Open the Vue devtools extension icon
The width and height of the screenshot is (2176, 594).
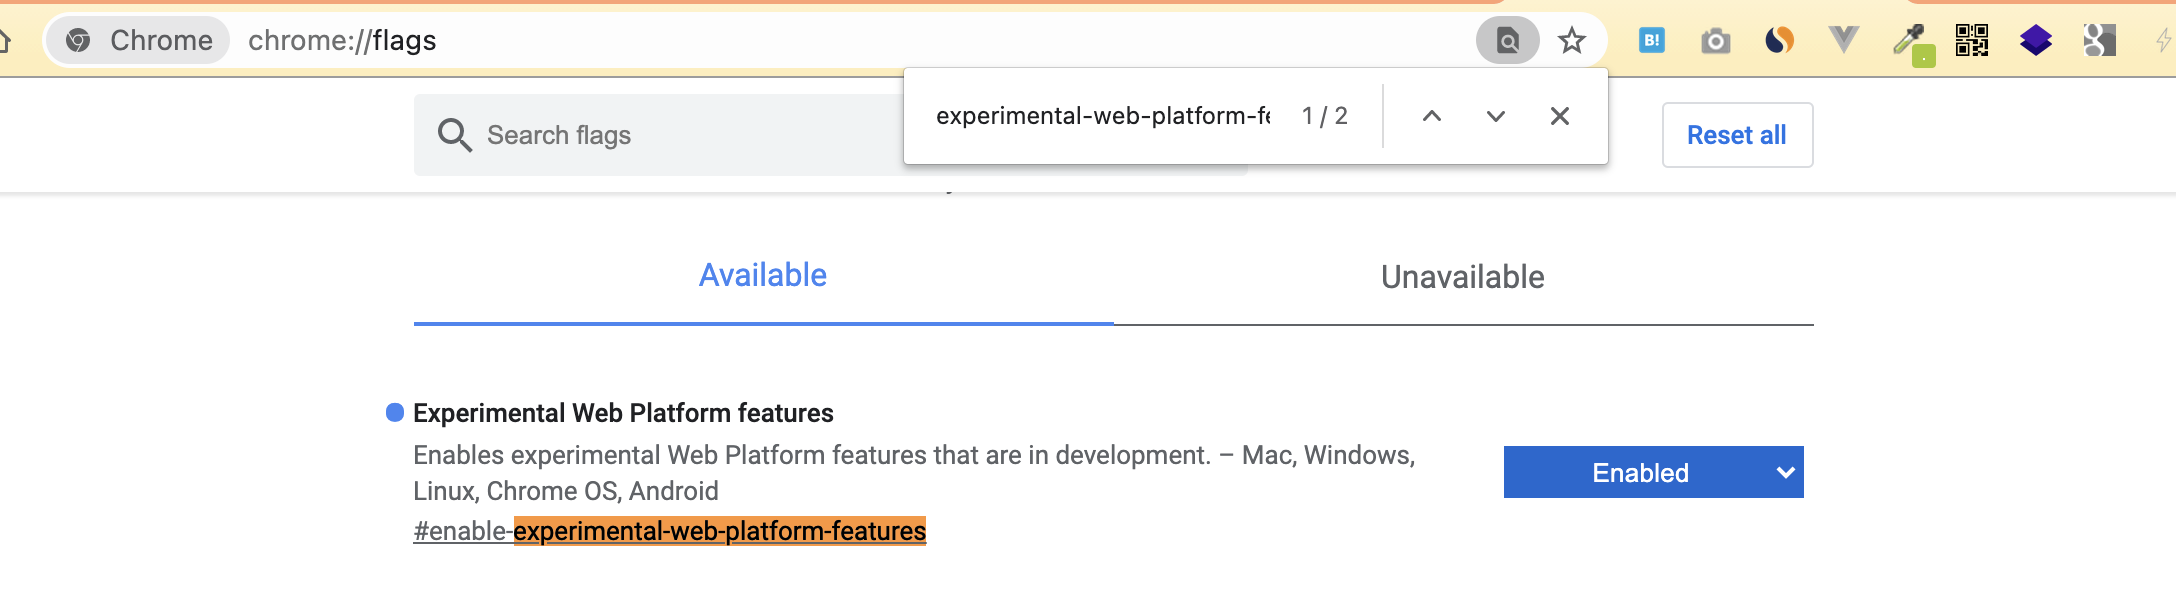[1843, 41]
